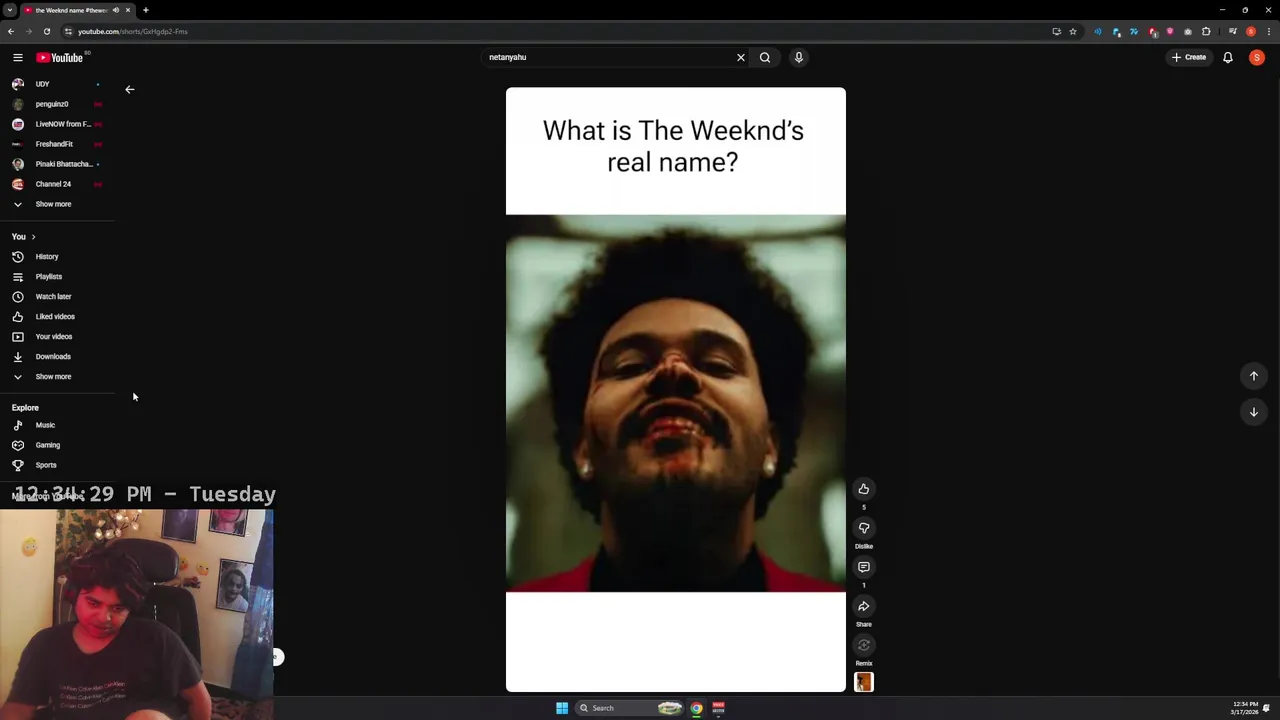Click the Short video player
1280x720 pixels.
pyautogui.click(x=676, y=390)
